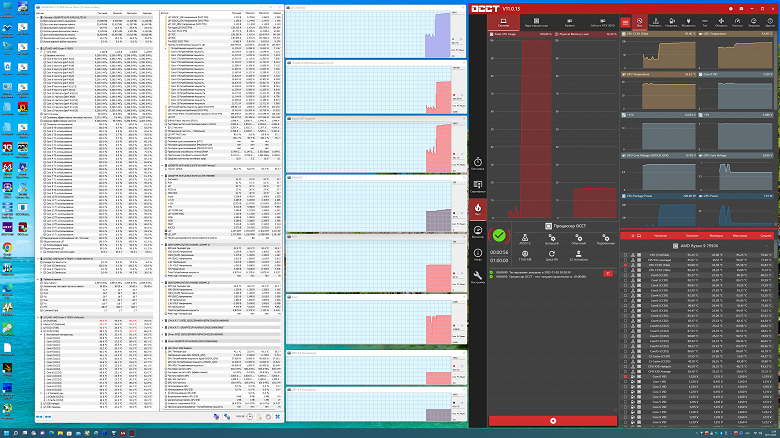Click the red hamburger view button in OCCT monitoring toolbar
Image resolution: width=780 pixels, height=438 pixels.
coord(625,22)
